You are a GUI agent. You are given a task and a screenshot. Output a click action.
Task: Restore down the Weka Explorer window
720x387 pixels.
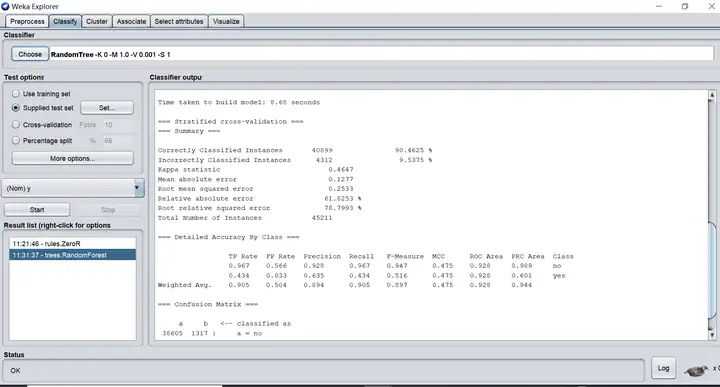pyautogui.click(x=685, y=6)
